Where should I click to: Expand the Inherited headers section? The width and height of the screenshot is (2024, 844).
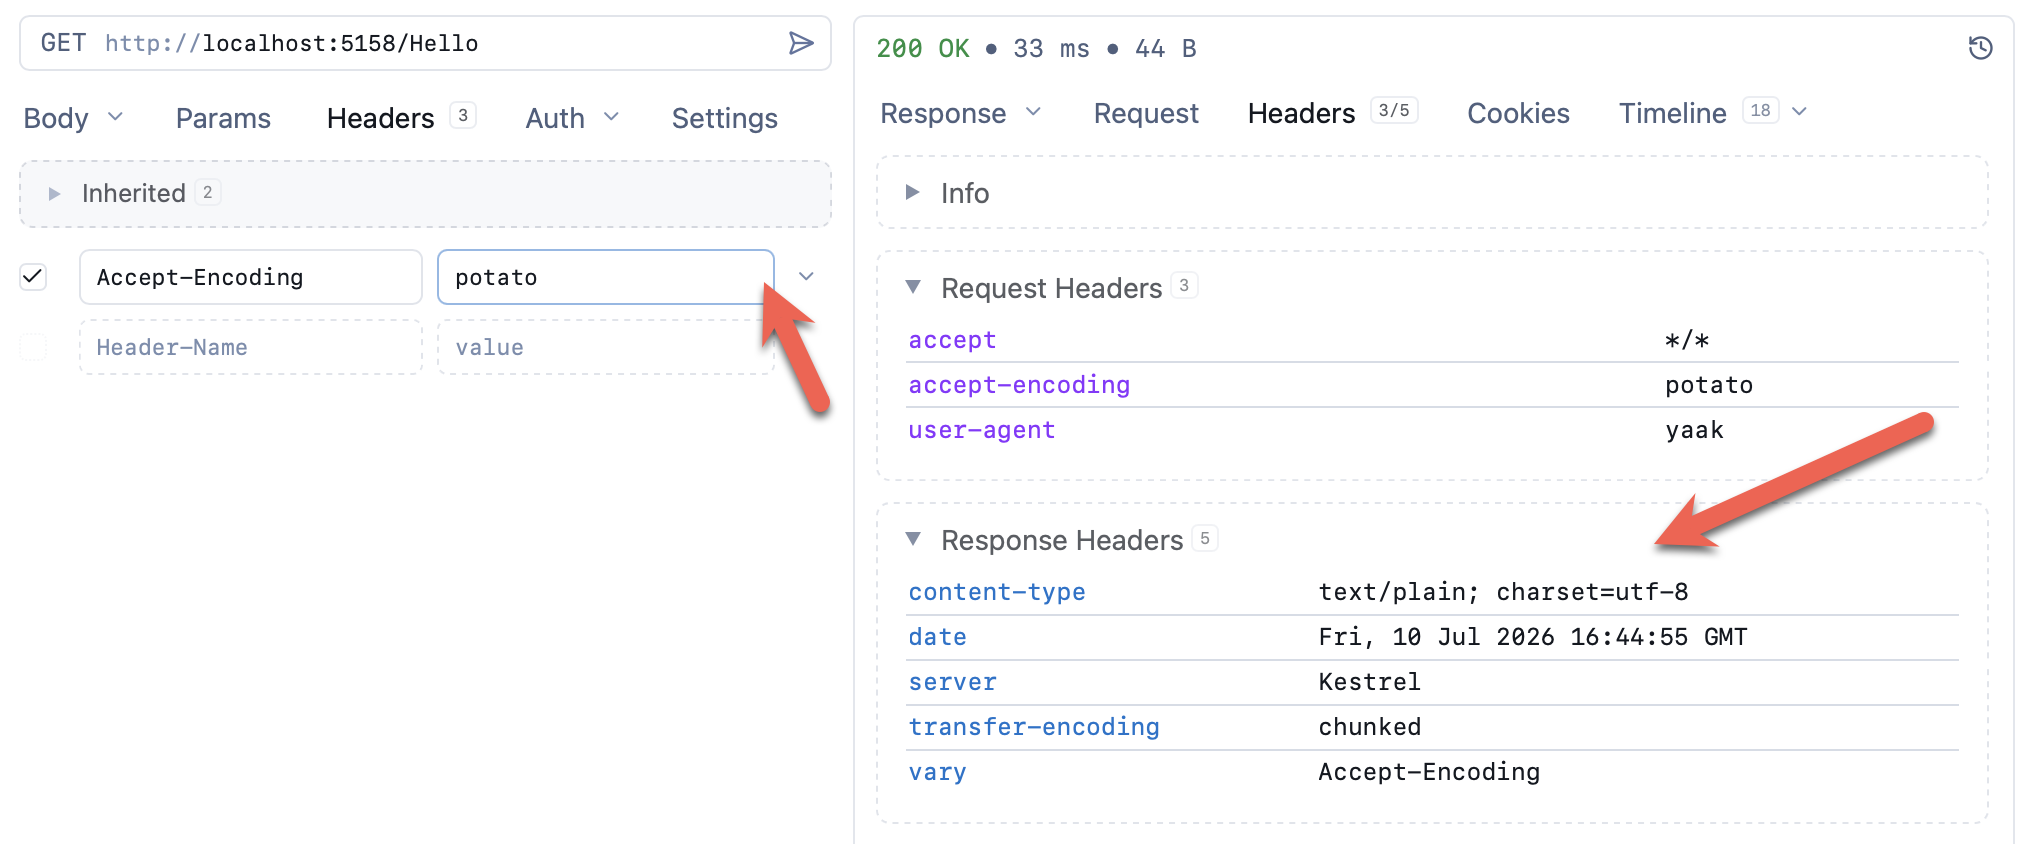(55, 193)
